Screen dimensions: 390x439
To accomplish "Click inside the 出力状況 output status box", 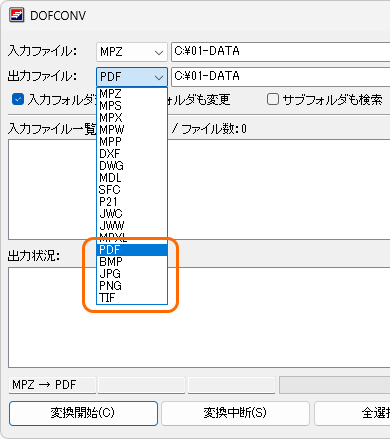I will [199, 317].
